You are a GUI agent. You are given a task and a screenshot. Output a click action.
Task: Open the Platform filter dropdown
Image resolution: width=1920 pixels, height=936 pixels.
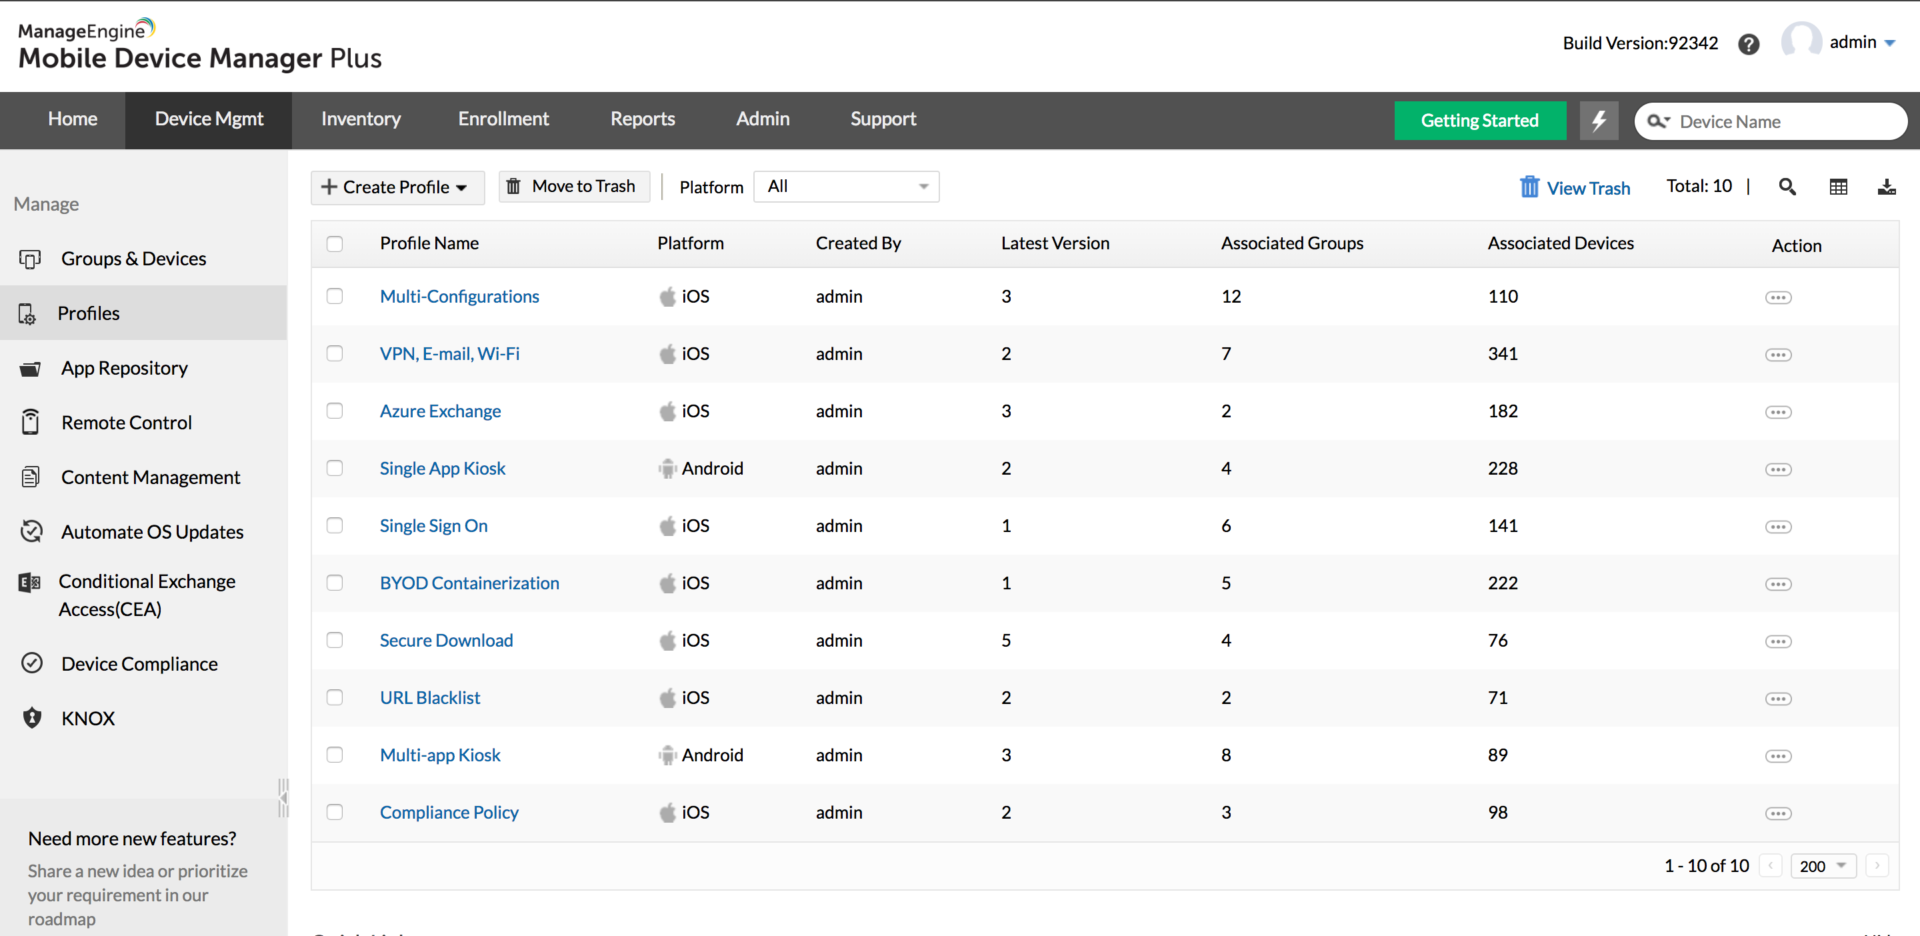[846, 187]
